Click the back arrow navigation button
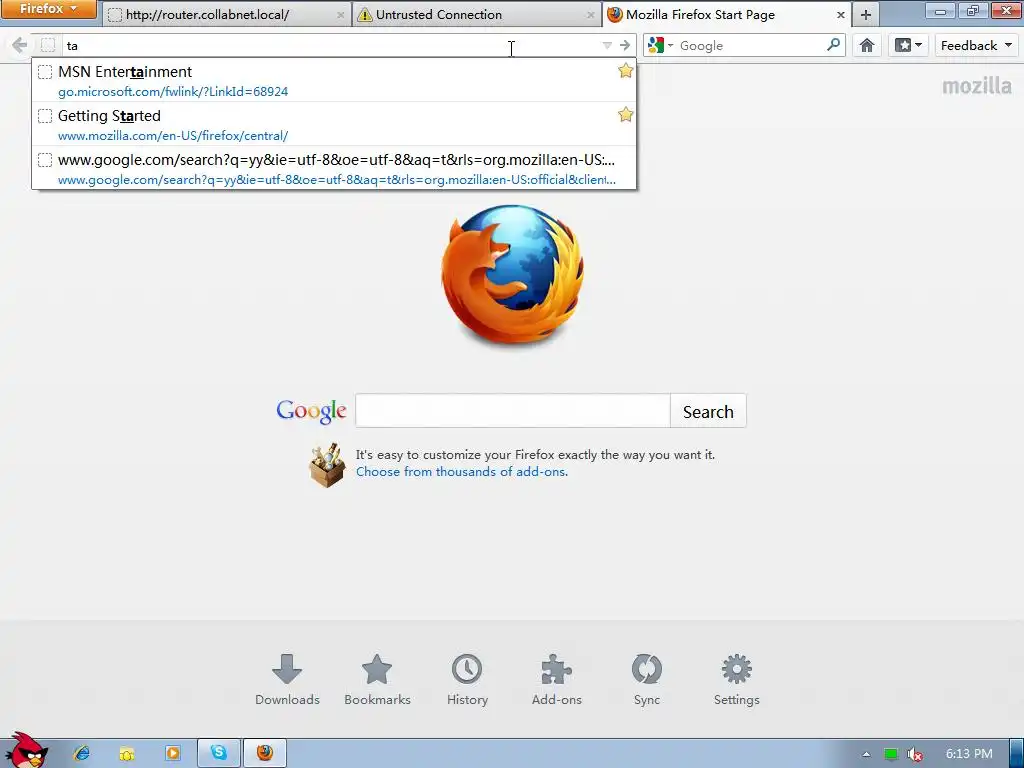The image size is (1024, 768). 20,45
